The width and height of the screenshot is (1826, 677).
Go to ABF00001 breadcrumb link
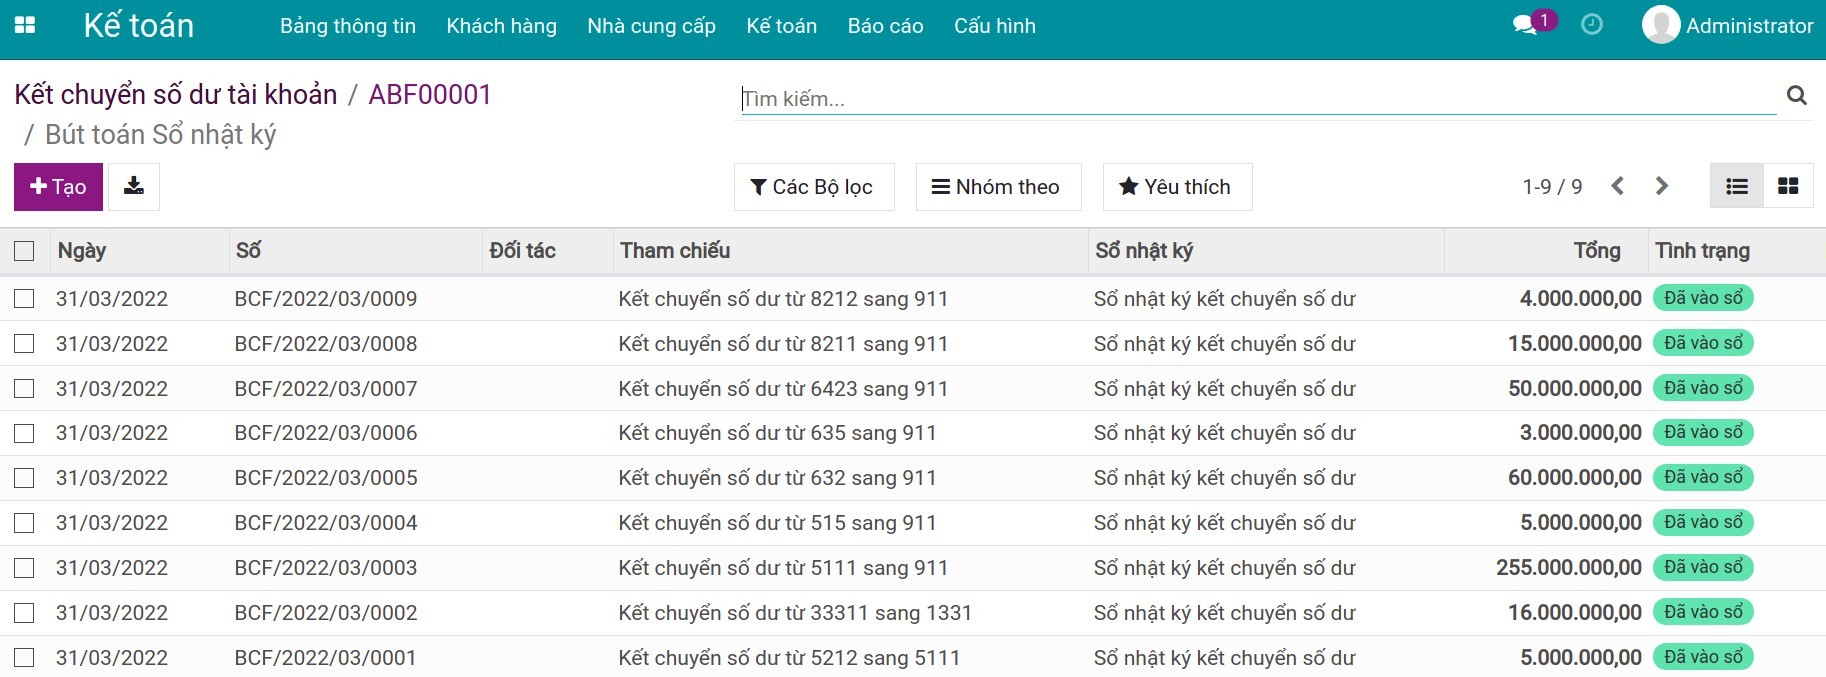click(x=430, y=95)
